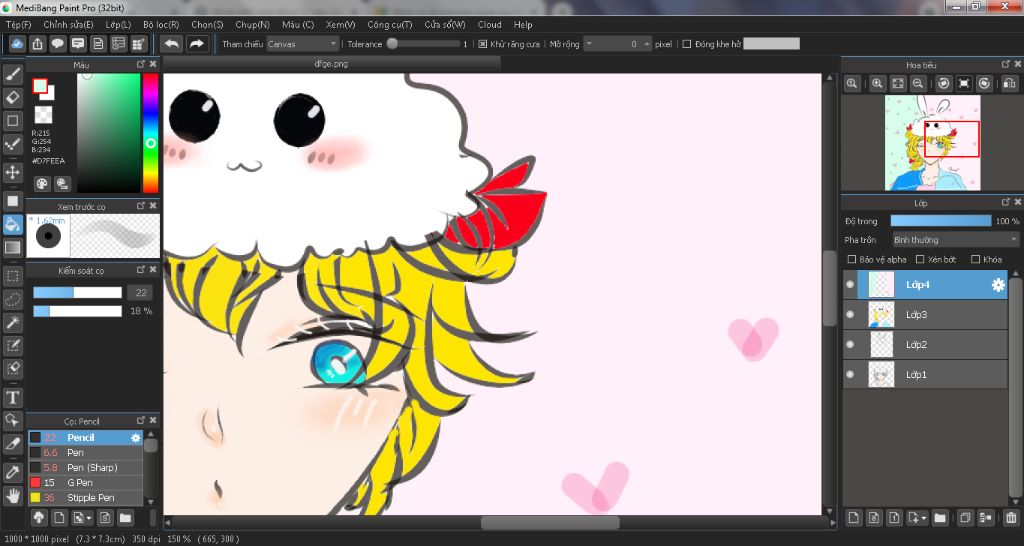Zoom out on navigator panel
Viewport: 1024px width, 546px height.
(x=918, y=84)
